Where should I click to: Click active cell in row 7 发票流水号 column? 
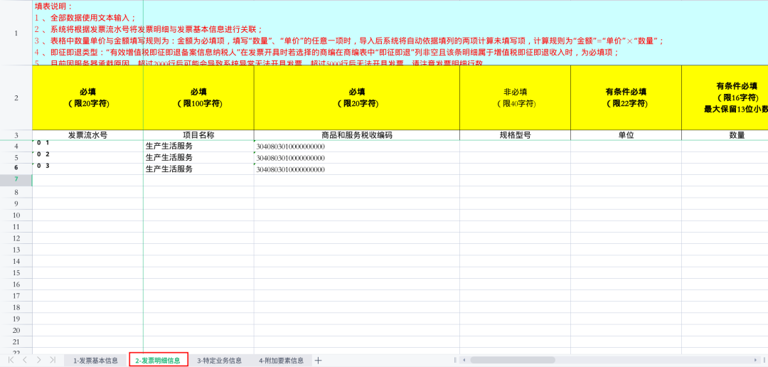[x=88, y=180]
